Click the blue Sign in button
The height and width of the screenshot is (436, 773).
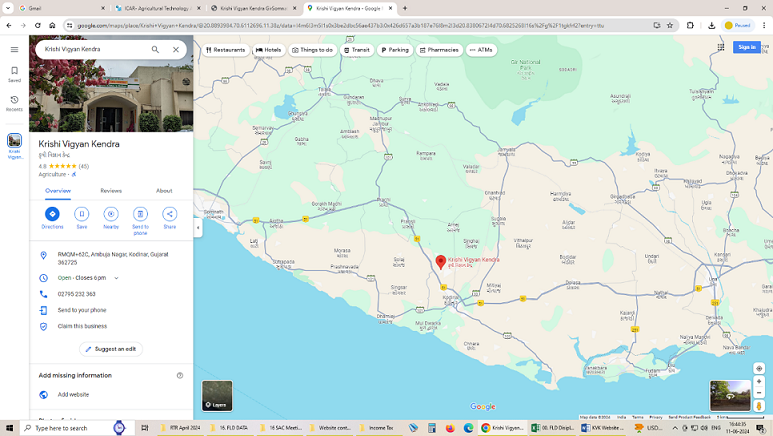tap(746, 47)
